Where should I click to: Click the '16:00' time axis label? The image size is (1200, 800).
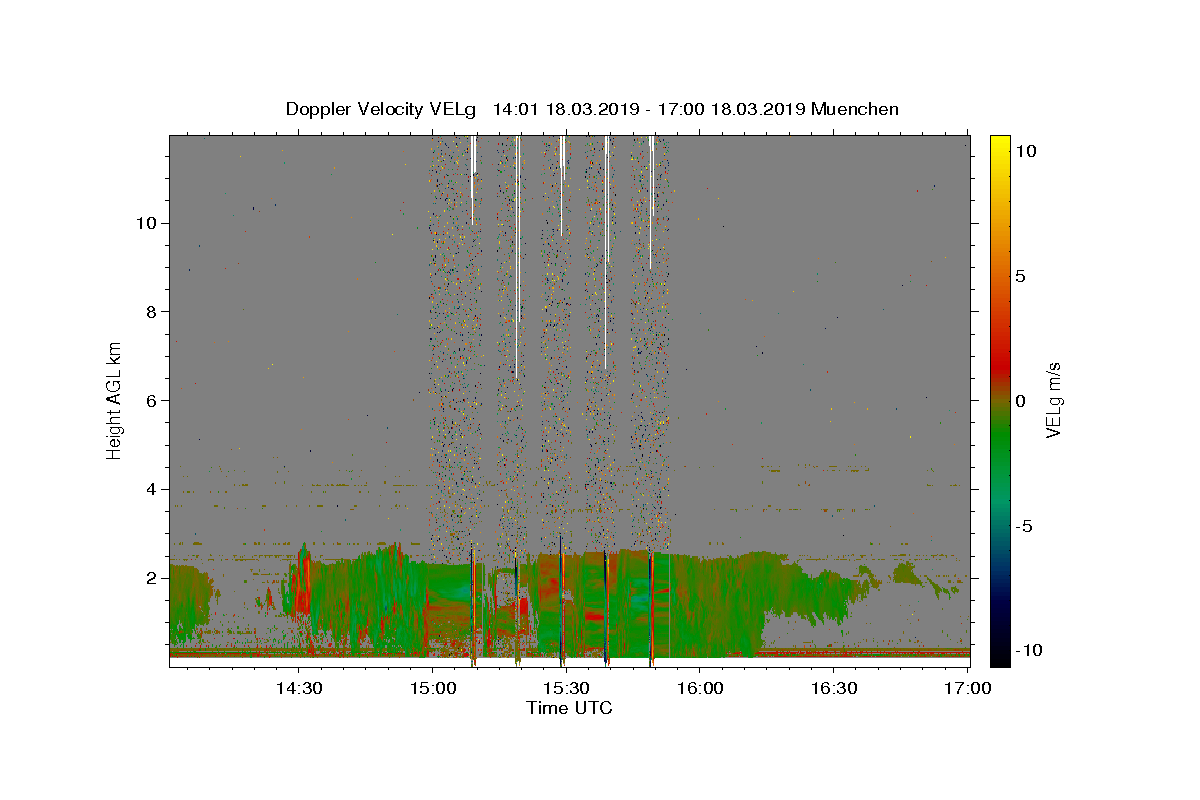coord(700,688)
